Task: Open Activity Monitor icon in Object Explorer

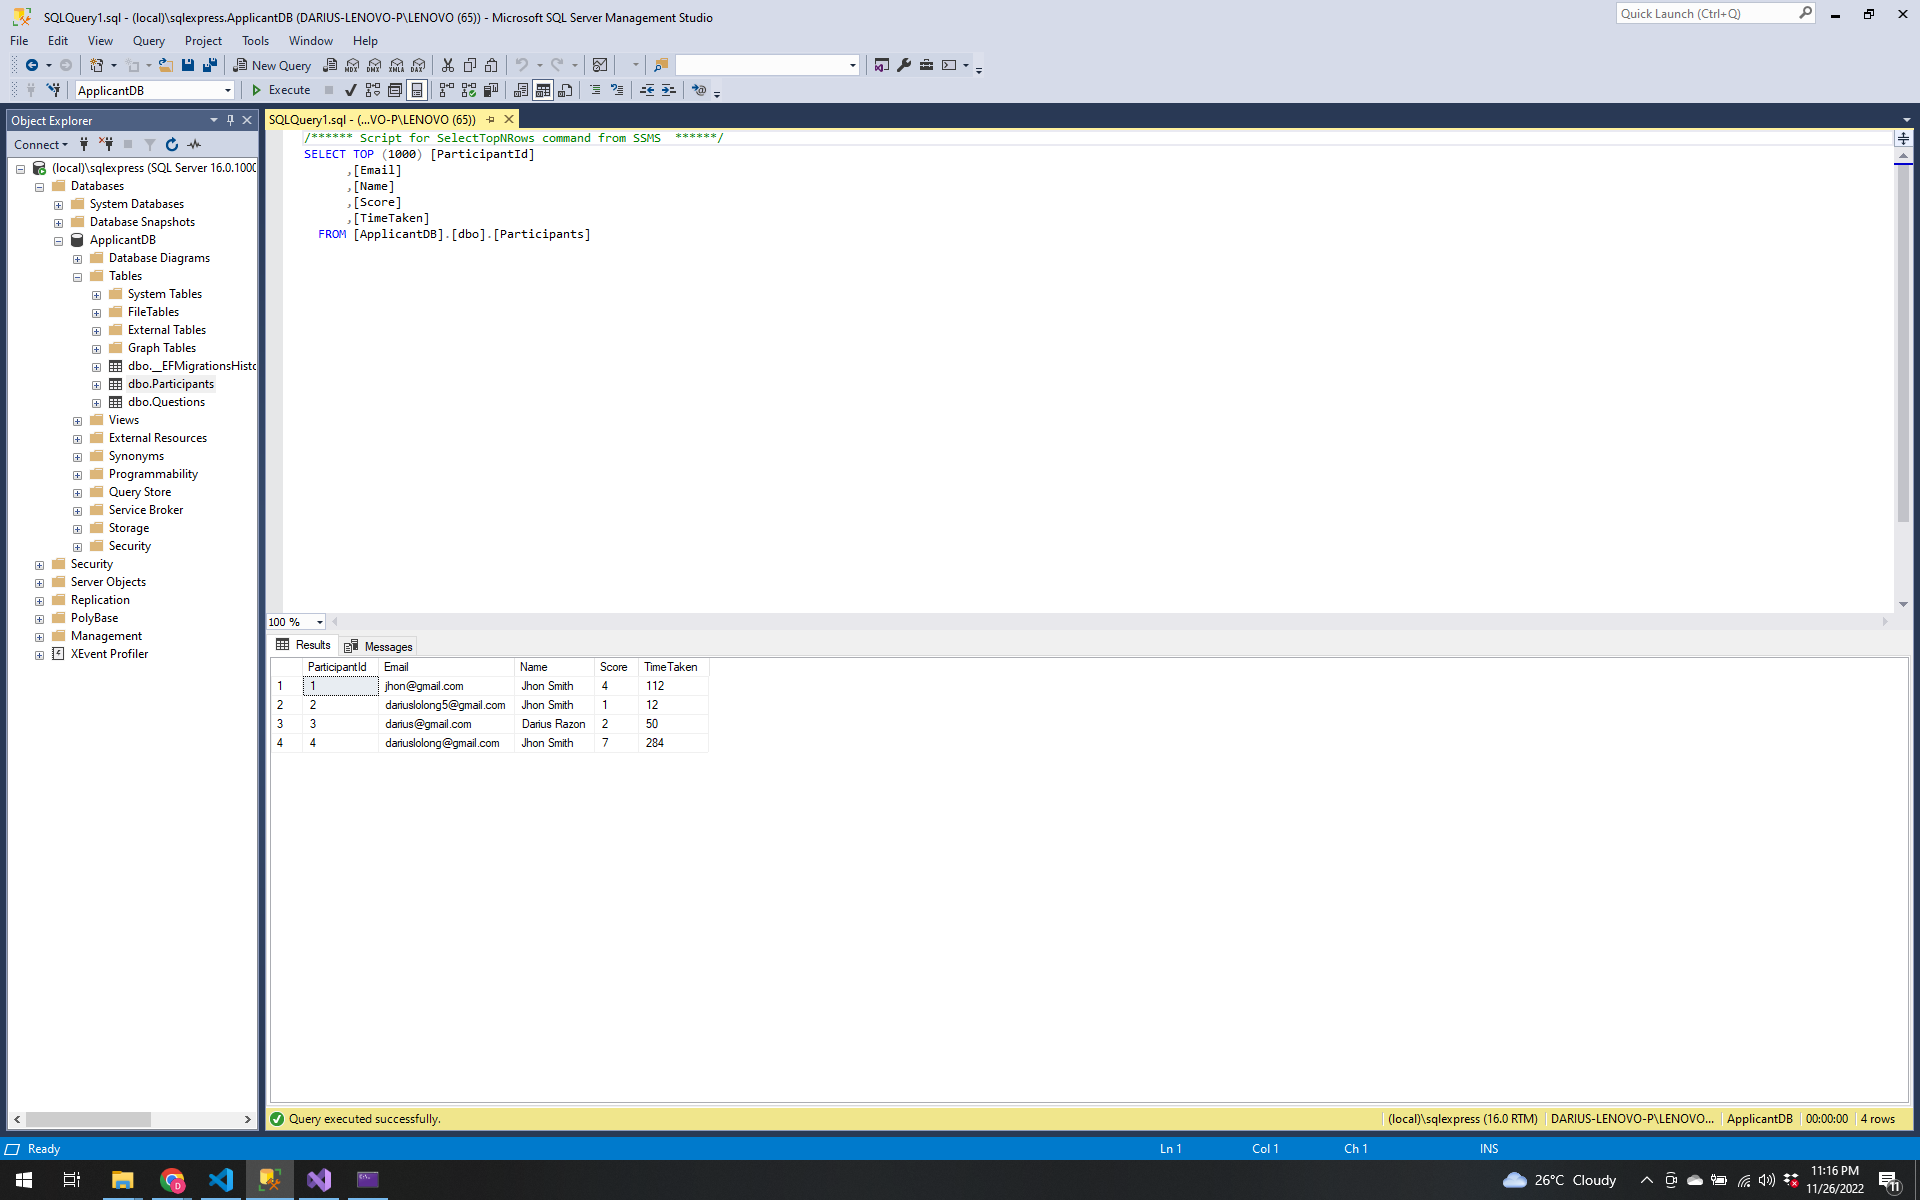Action: [x=194, y=145]
